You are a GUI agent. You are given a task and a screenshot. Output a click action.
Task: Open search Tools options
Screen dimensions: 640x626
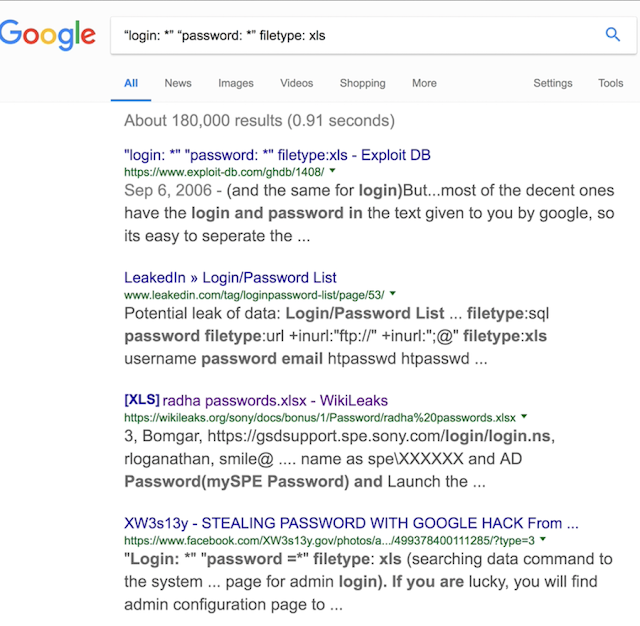click(610, 83)
